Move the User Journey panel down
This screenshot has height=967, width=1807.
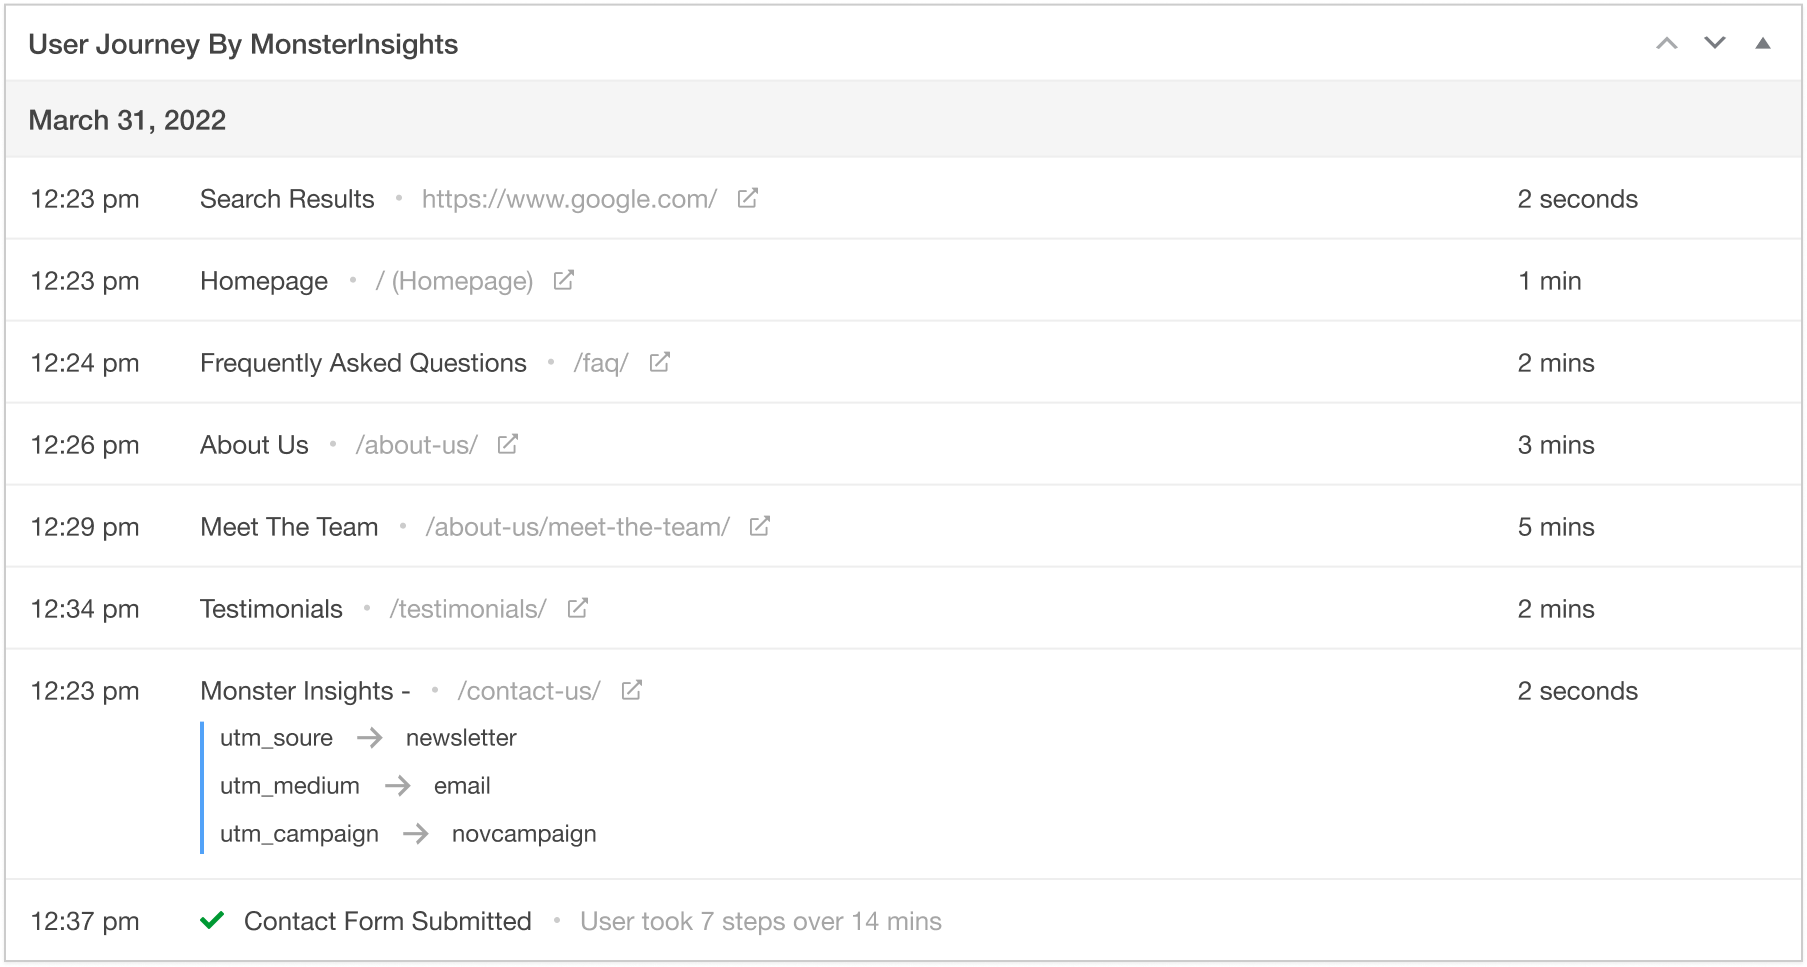click(1714, 43)
